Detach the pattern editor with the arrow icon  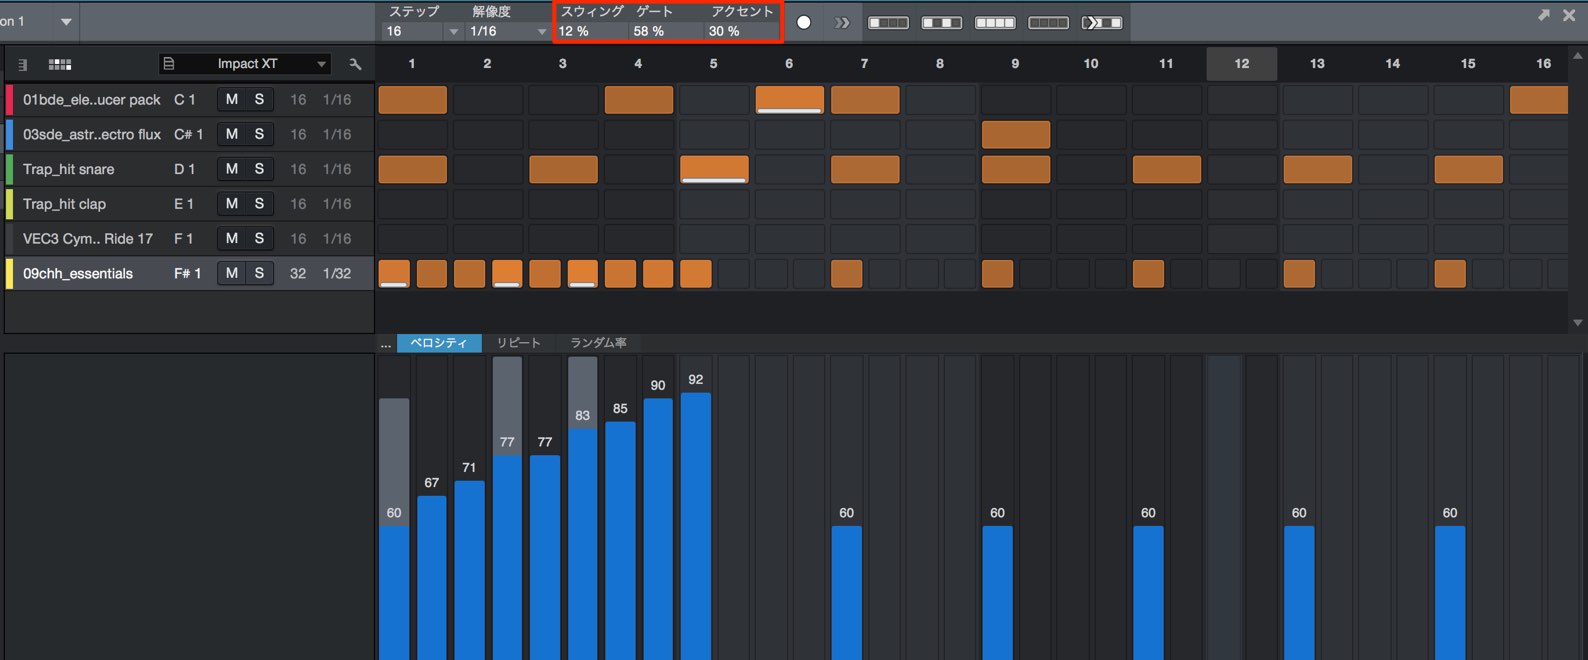[x=1543, y=15]
